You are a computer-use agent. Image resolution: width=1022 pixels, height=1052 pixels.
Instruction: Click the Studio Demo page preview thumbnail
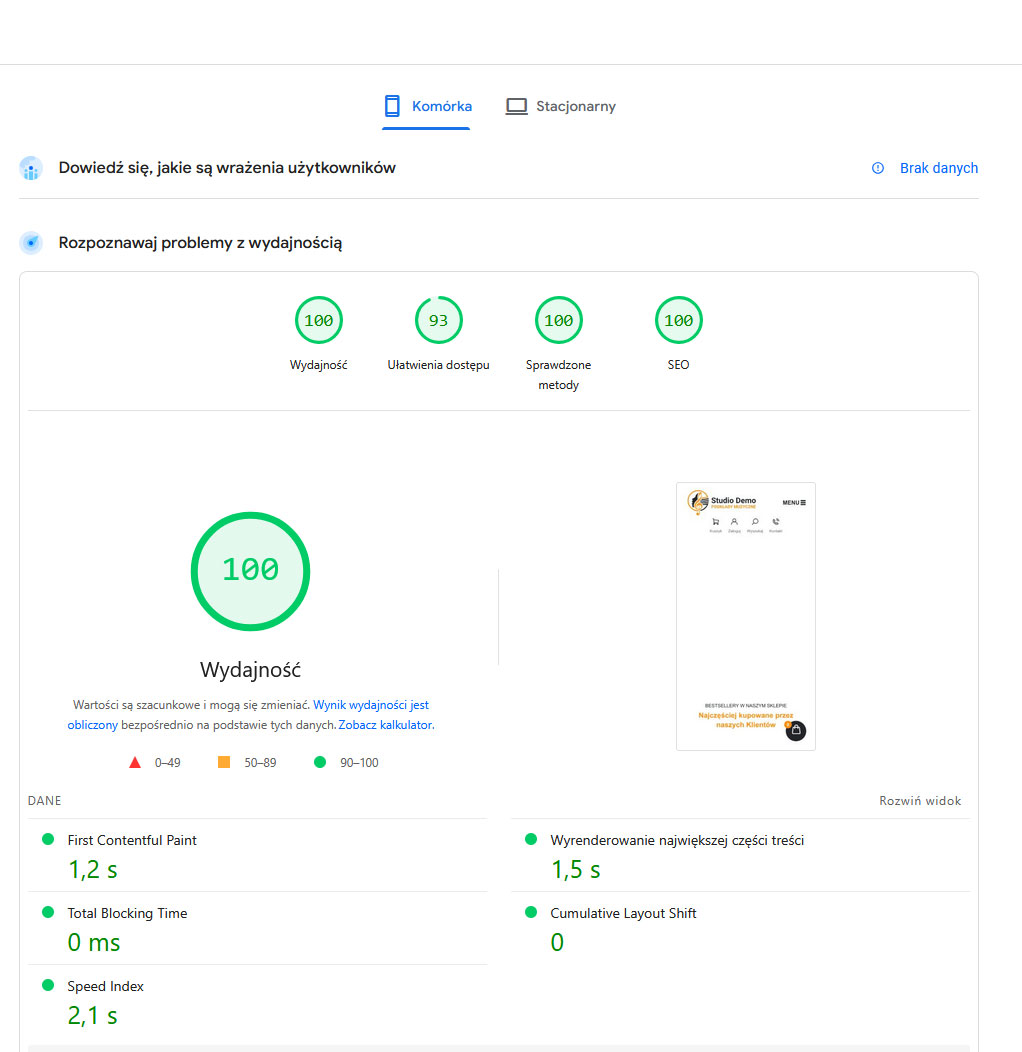(745, 616)
